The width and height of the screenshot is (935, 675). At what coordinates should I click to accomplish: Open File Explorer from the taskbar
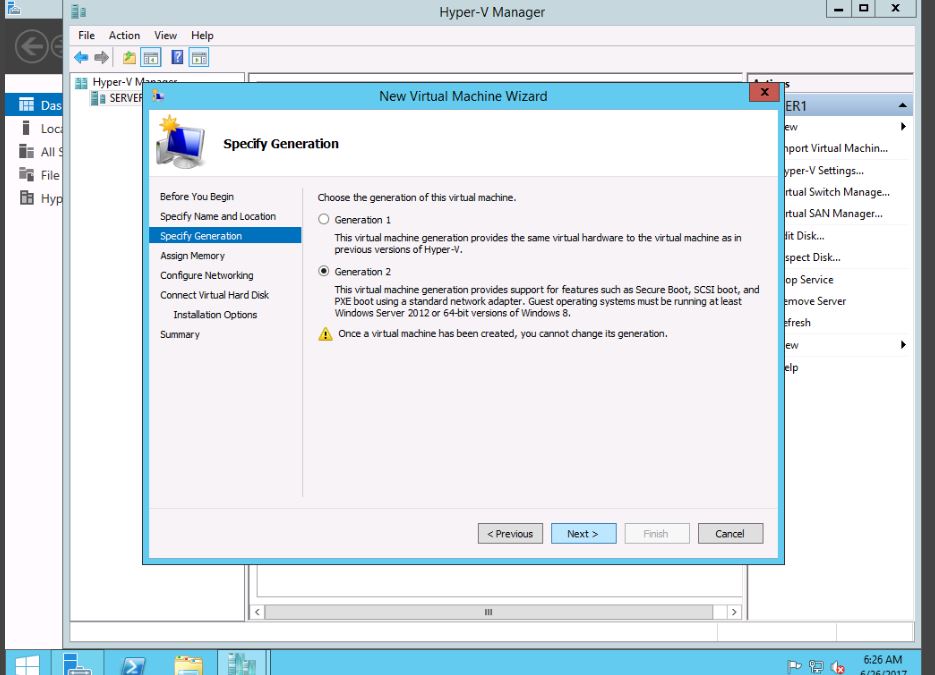(188, 665)
